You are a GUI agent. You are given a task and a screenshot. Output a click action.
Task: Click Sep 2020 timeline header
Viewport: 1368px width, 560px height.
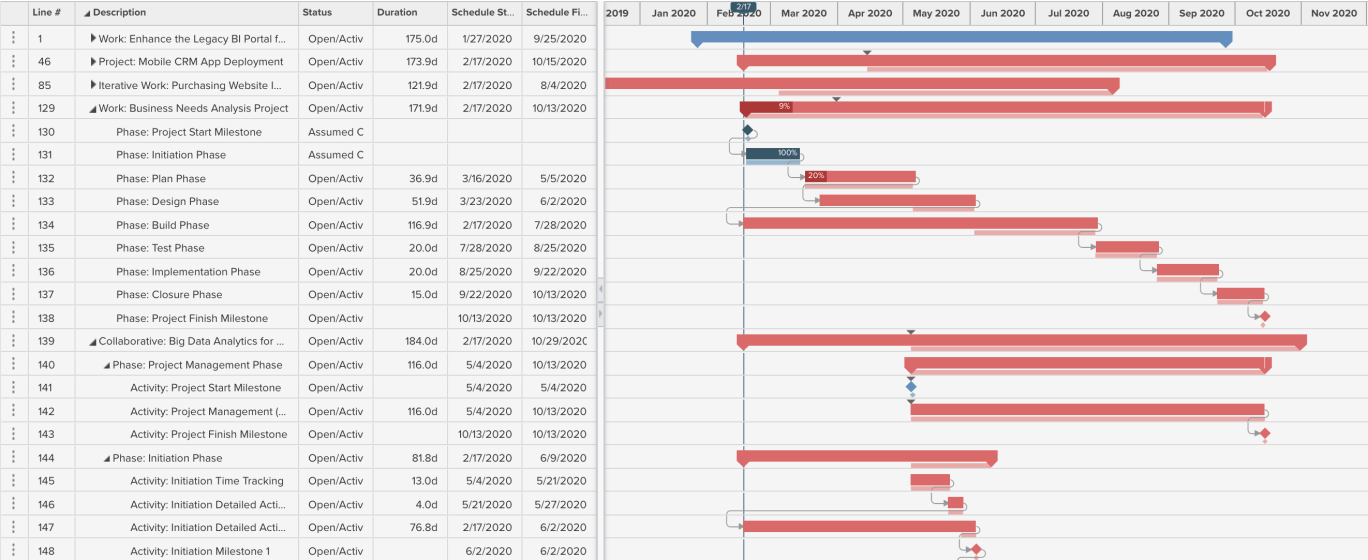pos(1201,13)
